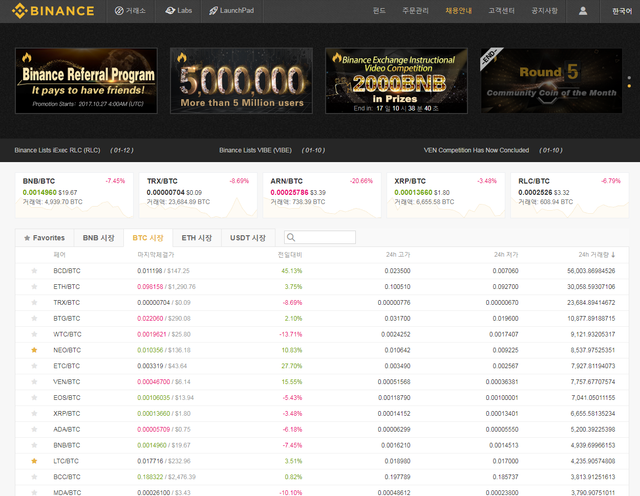Open the Round 5 Community Coin banner
Screen dimensions: 640x496
[551, 81]
